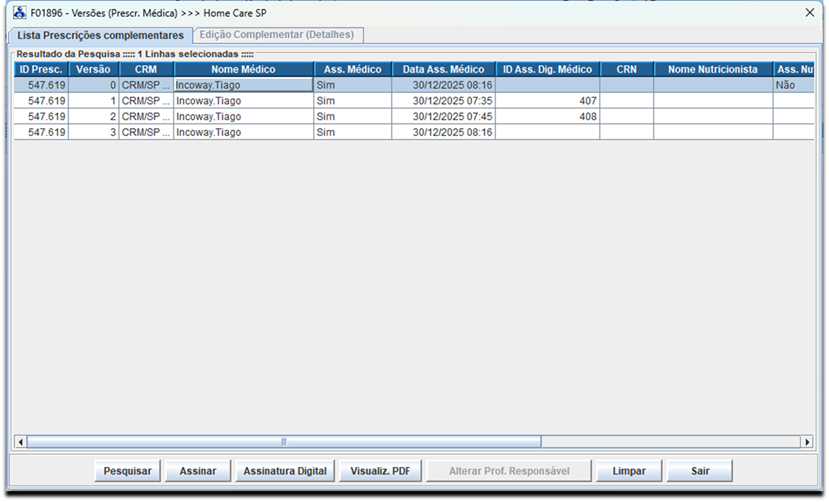Click the horizontal scrollbar right arrow

(806, 442)
